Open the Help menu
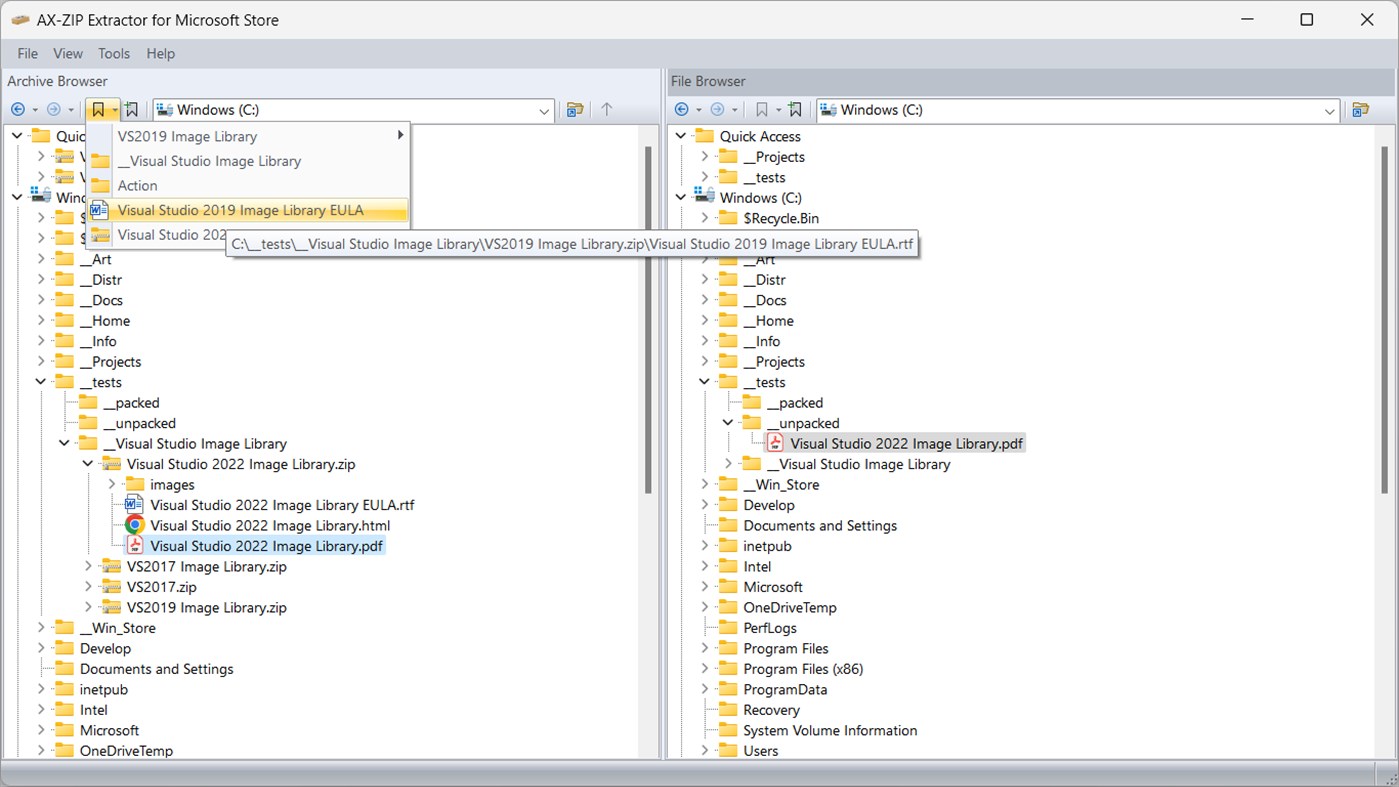The height and width of the screenshot is (787, 1399). pyautogui.click(x=160, y=53)
